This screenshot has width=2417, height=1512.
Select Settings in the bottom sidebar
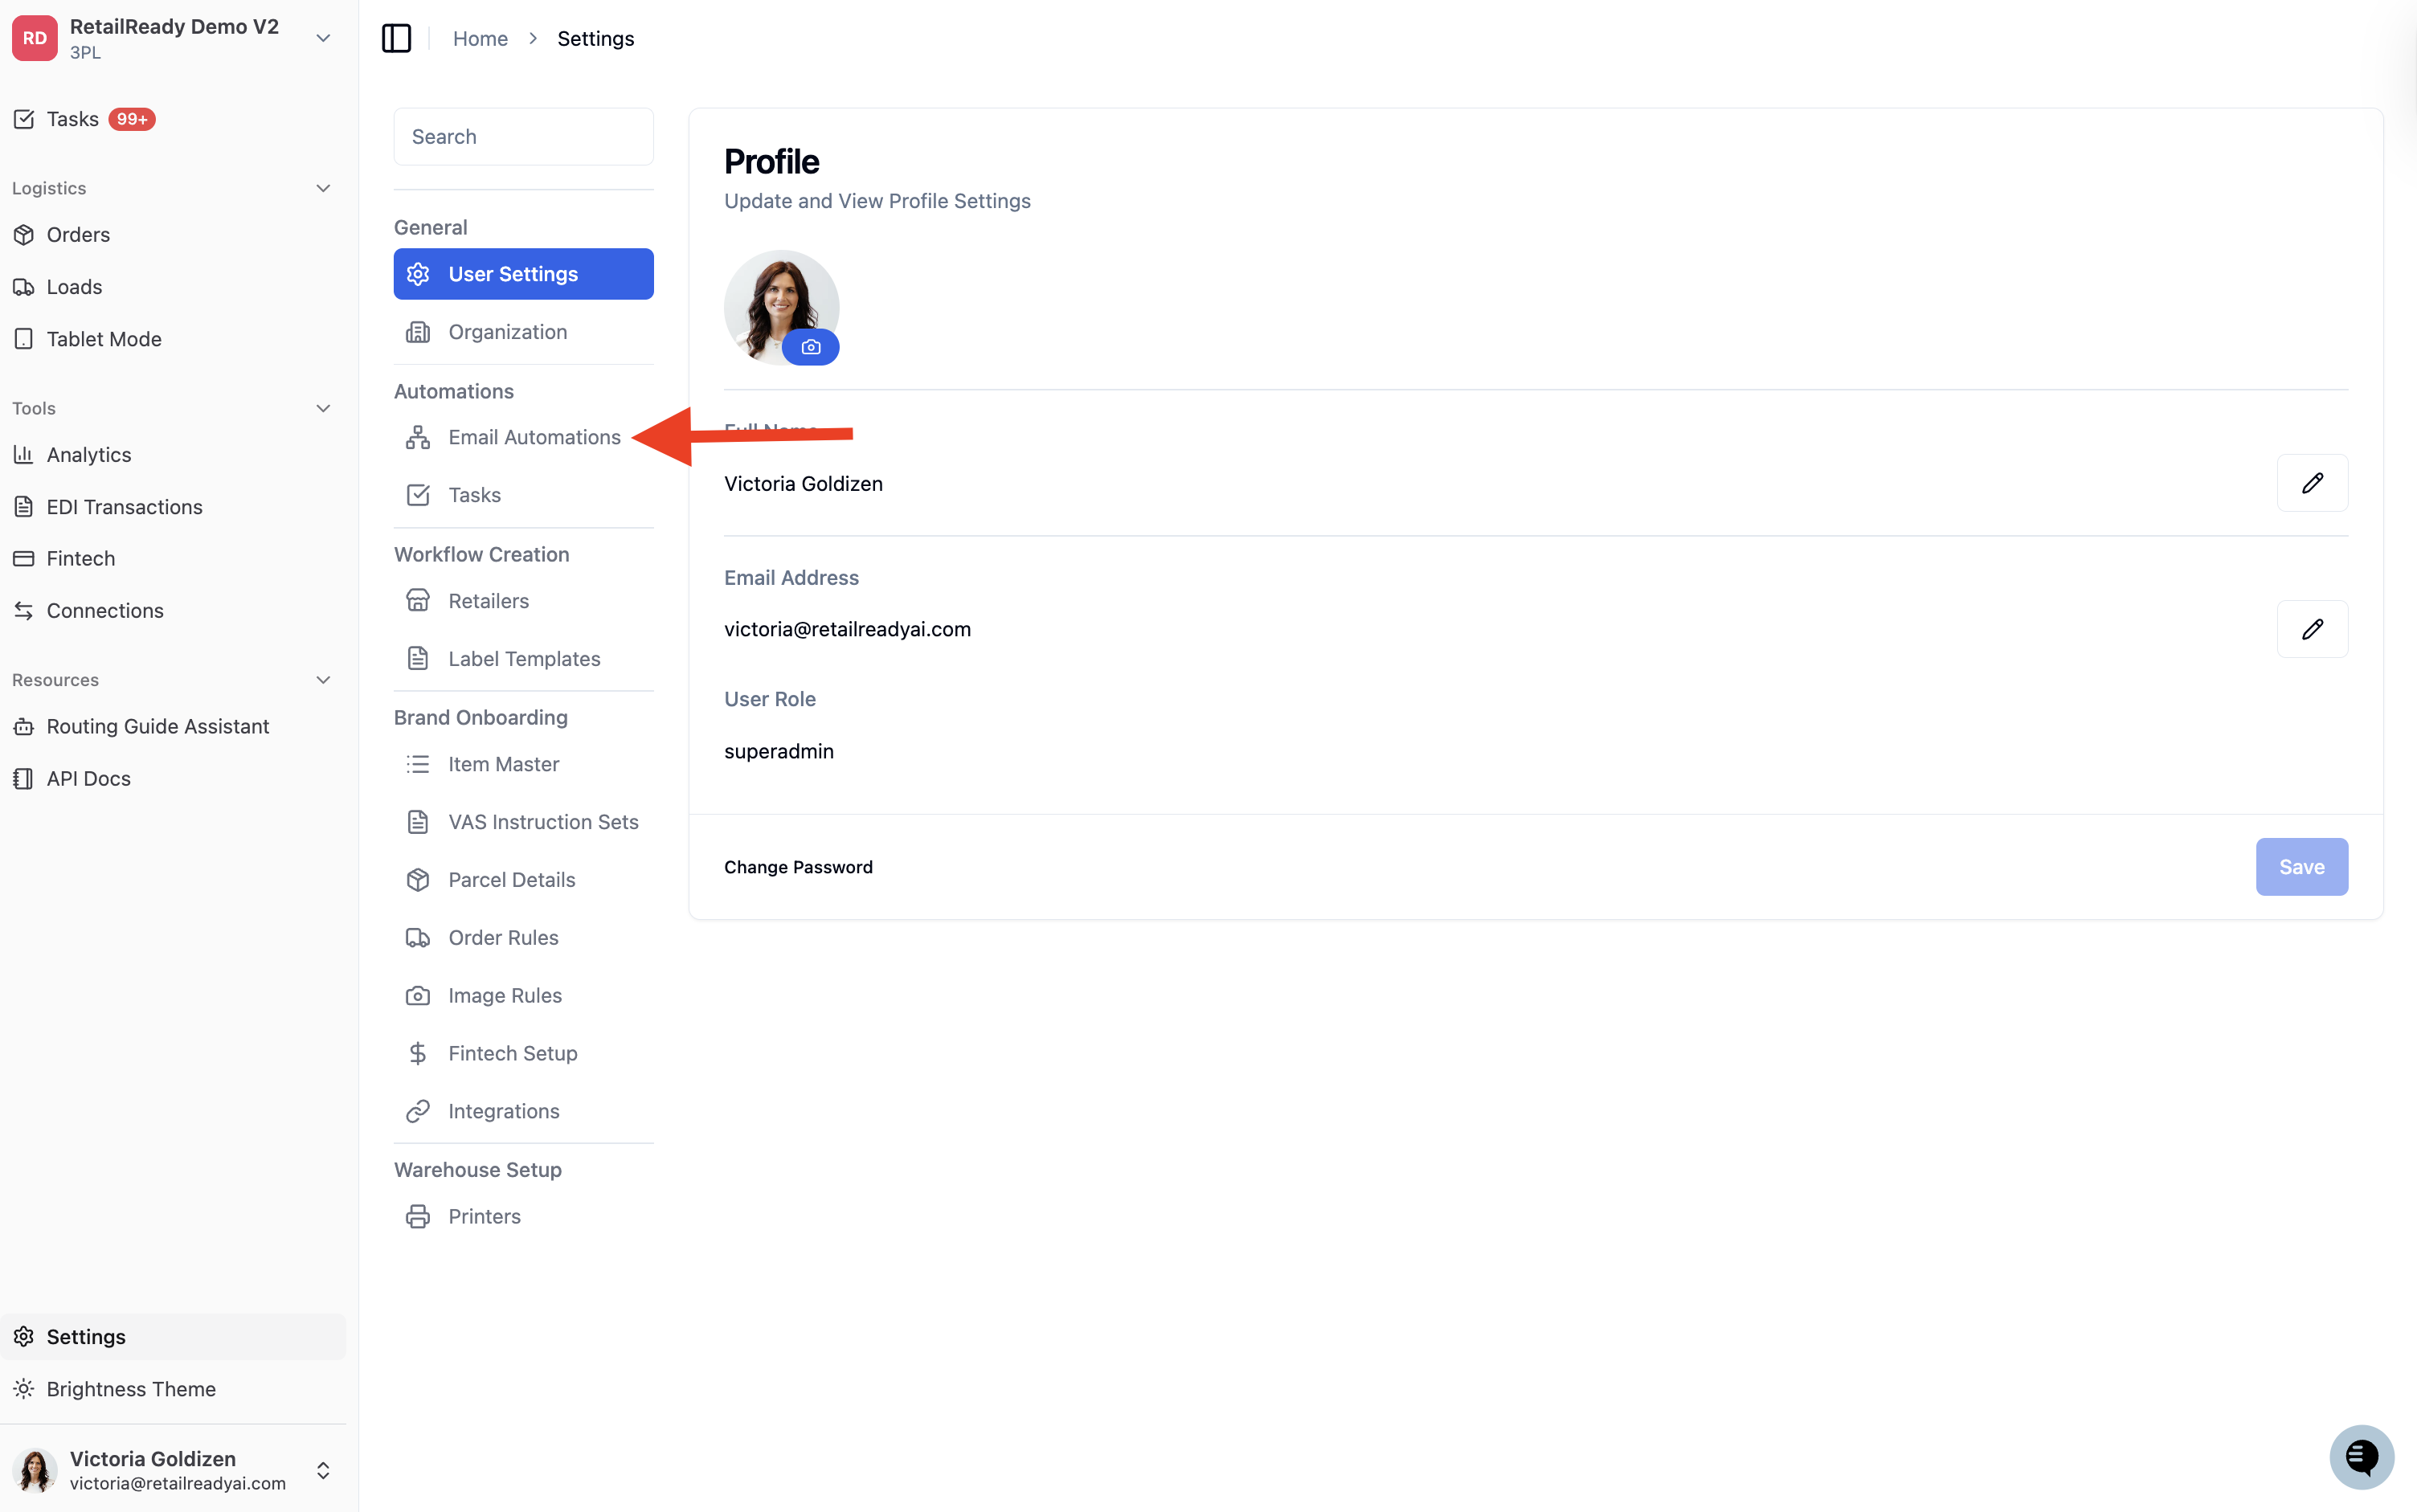(x=173, y=1336)
